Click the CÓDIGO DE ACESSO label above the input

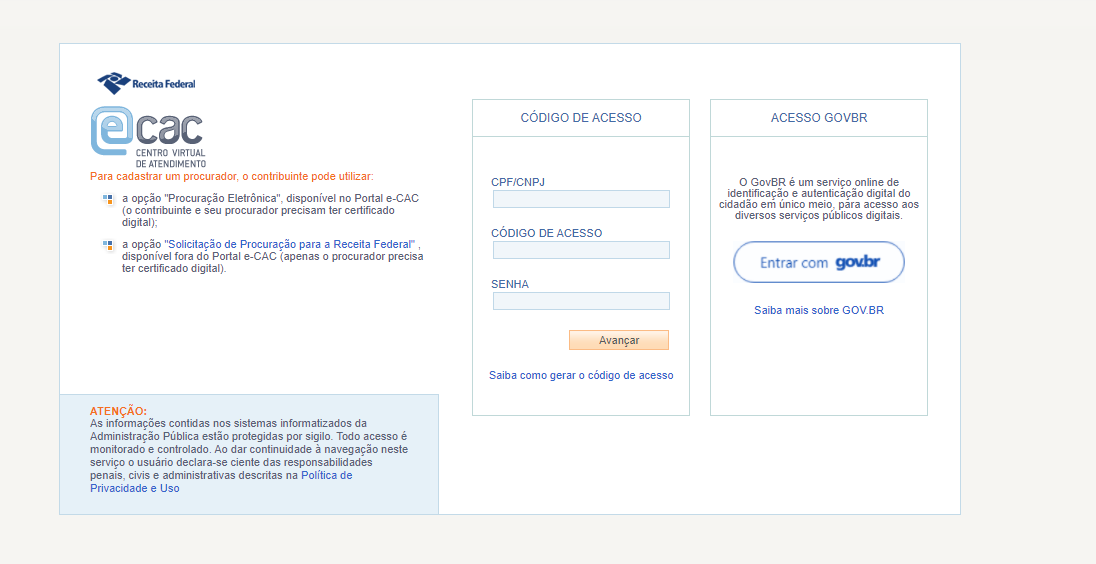click(547, 233)
